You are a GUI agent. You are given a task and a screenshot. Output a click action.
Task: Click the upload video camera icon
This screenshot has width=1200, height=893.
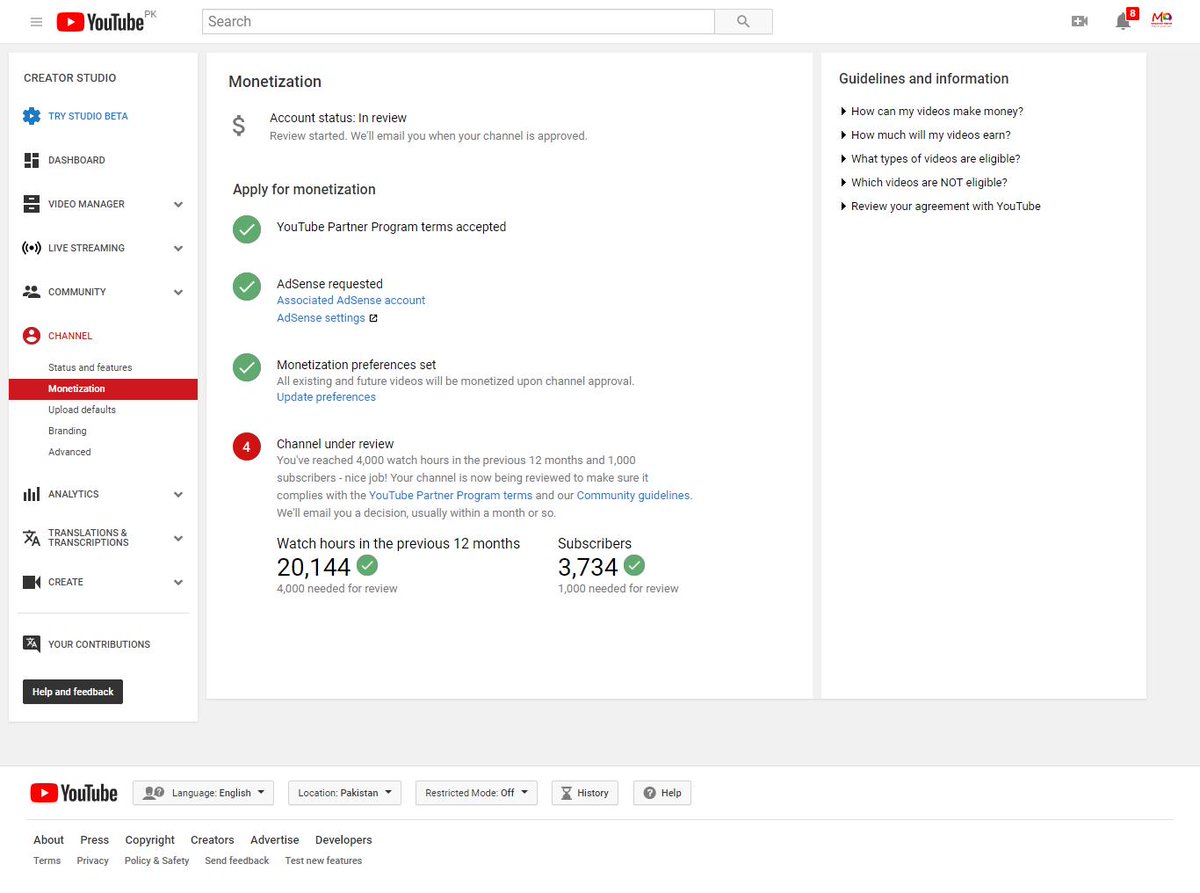1079,21
